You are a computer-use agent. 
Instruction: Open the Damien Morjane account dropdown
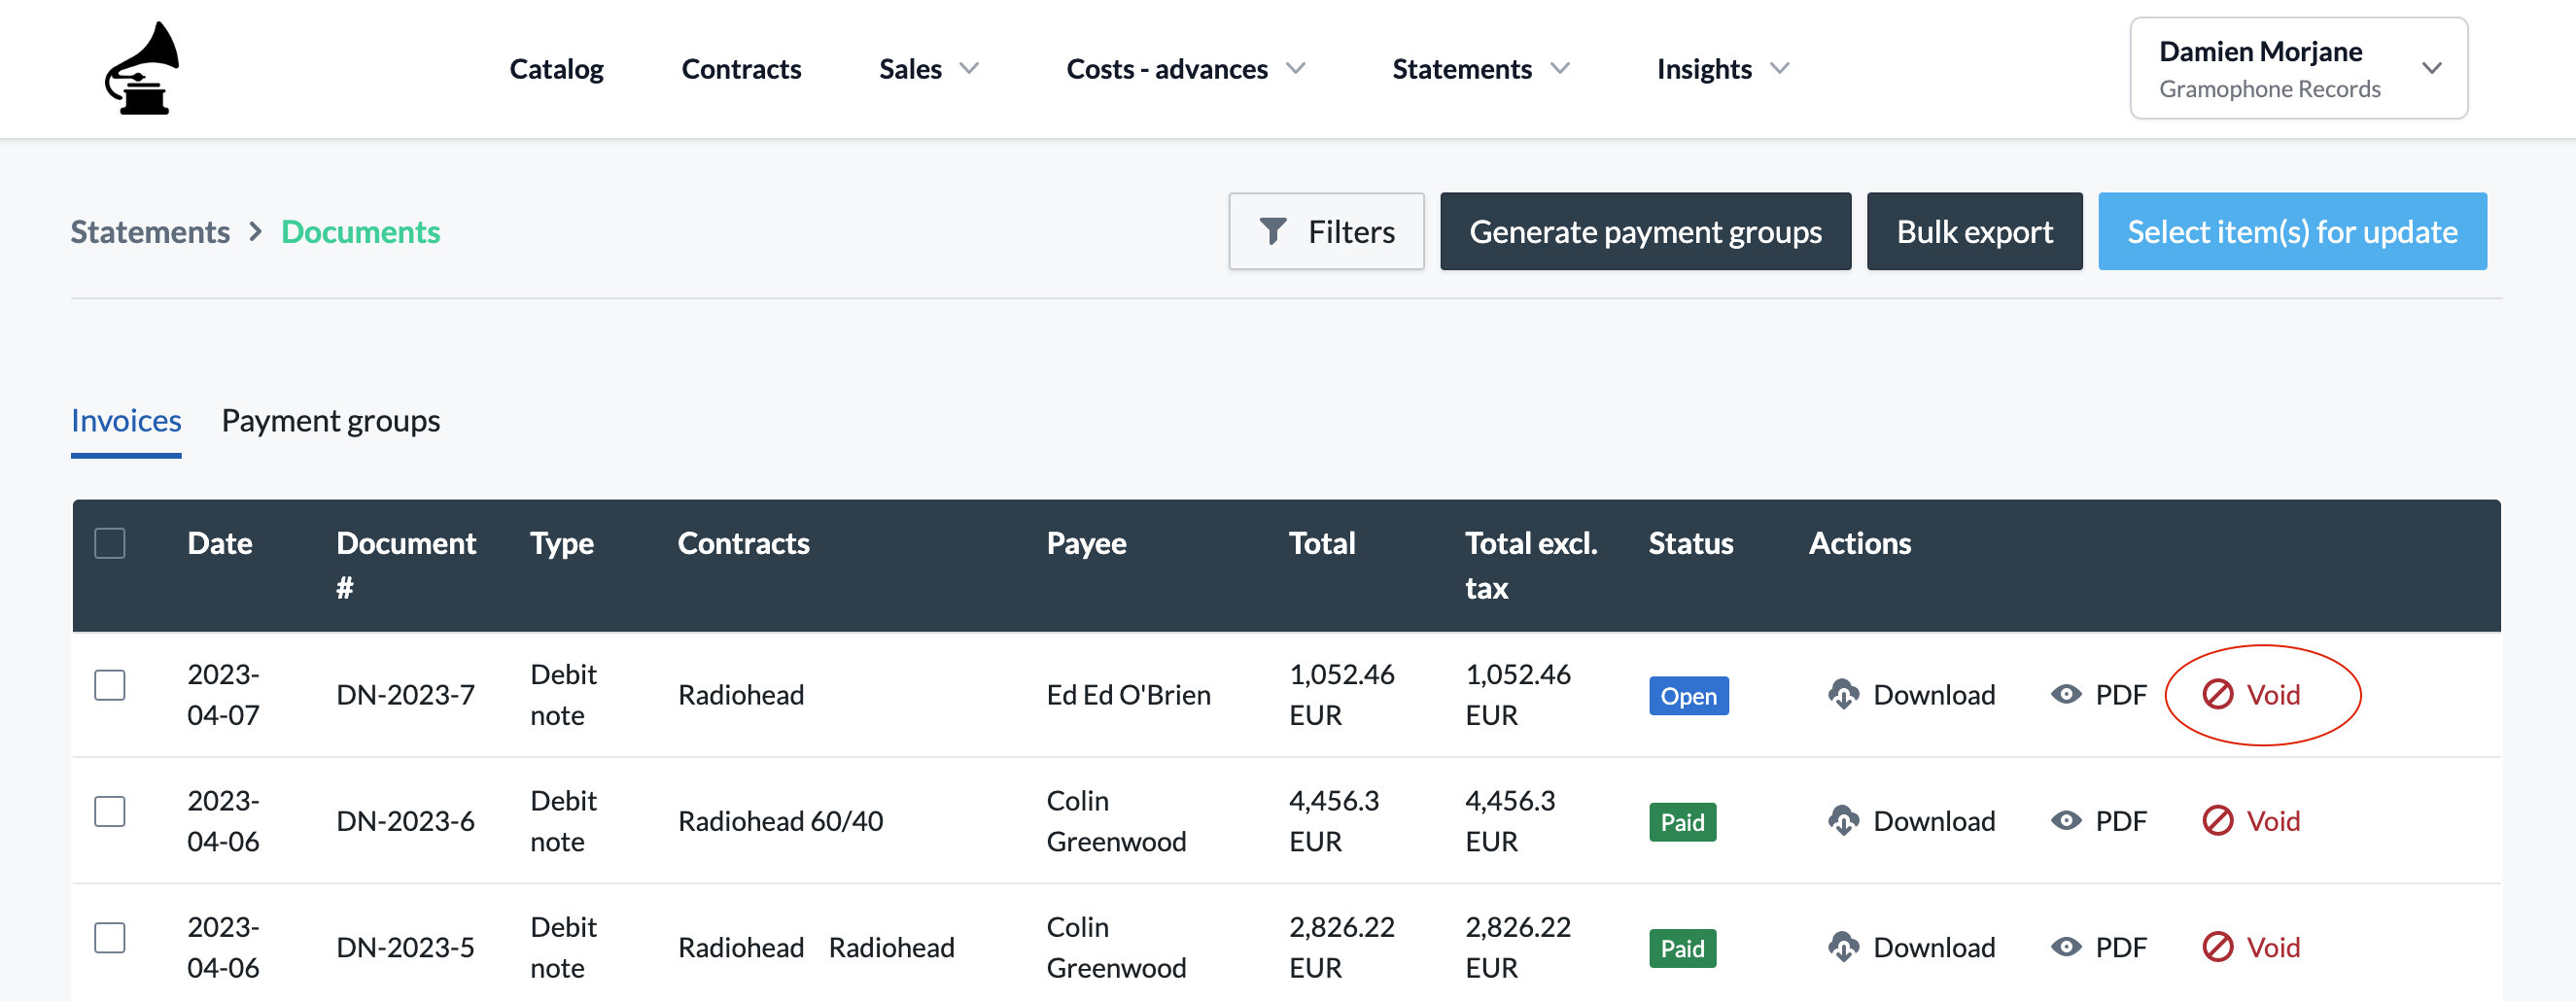coord(2298,68)
